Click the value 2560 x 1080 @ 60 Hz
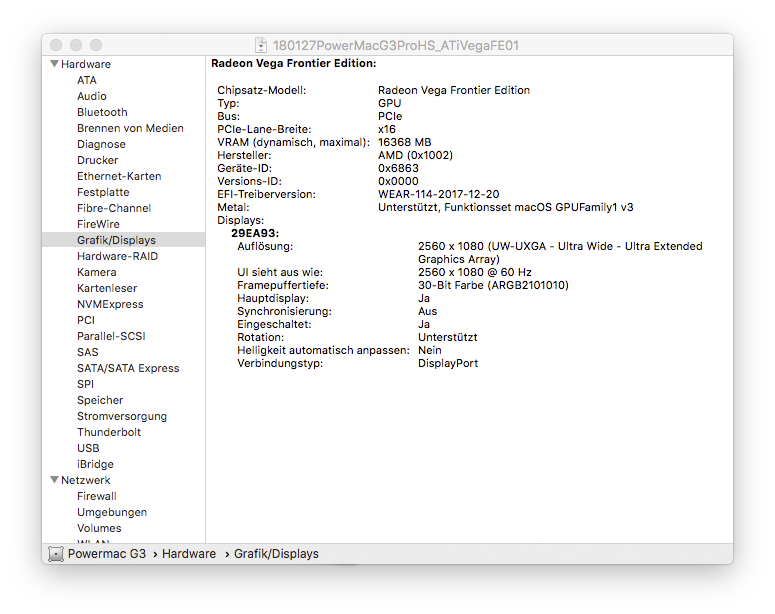 (x=475, y=272)
